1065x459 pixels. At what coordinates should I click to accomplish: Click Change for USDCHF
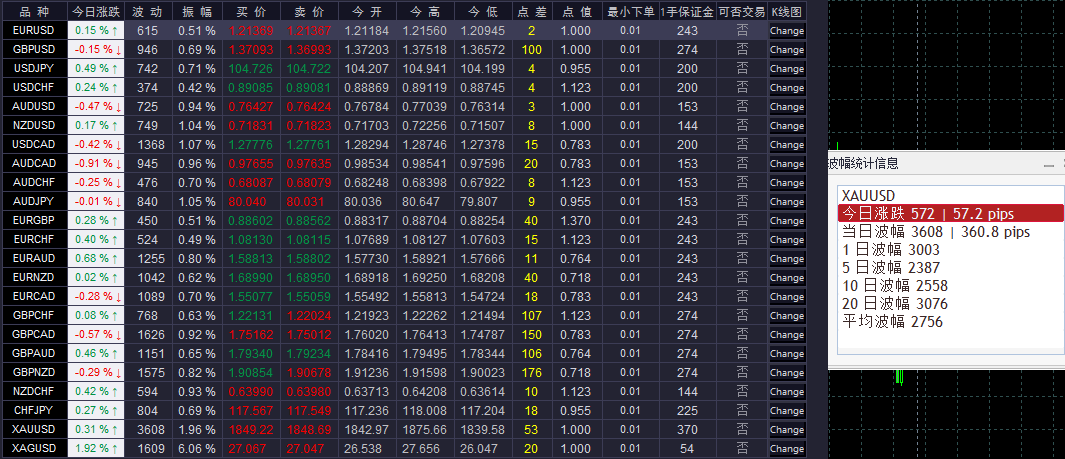(787, 88)
